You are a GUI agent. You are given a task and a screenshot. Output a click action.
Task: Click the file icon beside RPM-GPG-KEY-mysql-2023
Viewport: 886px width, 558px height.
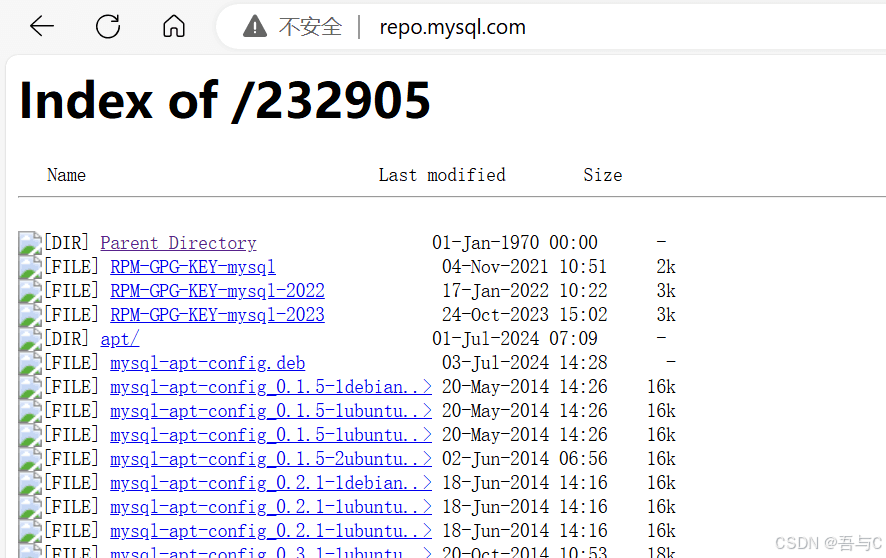pyautogui.click(x=30, y=315)
